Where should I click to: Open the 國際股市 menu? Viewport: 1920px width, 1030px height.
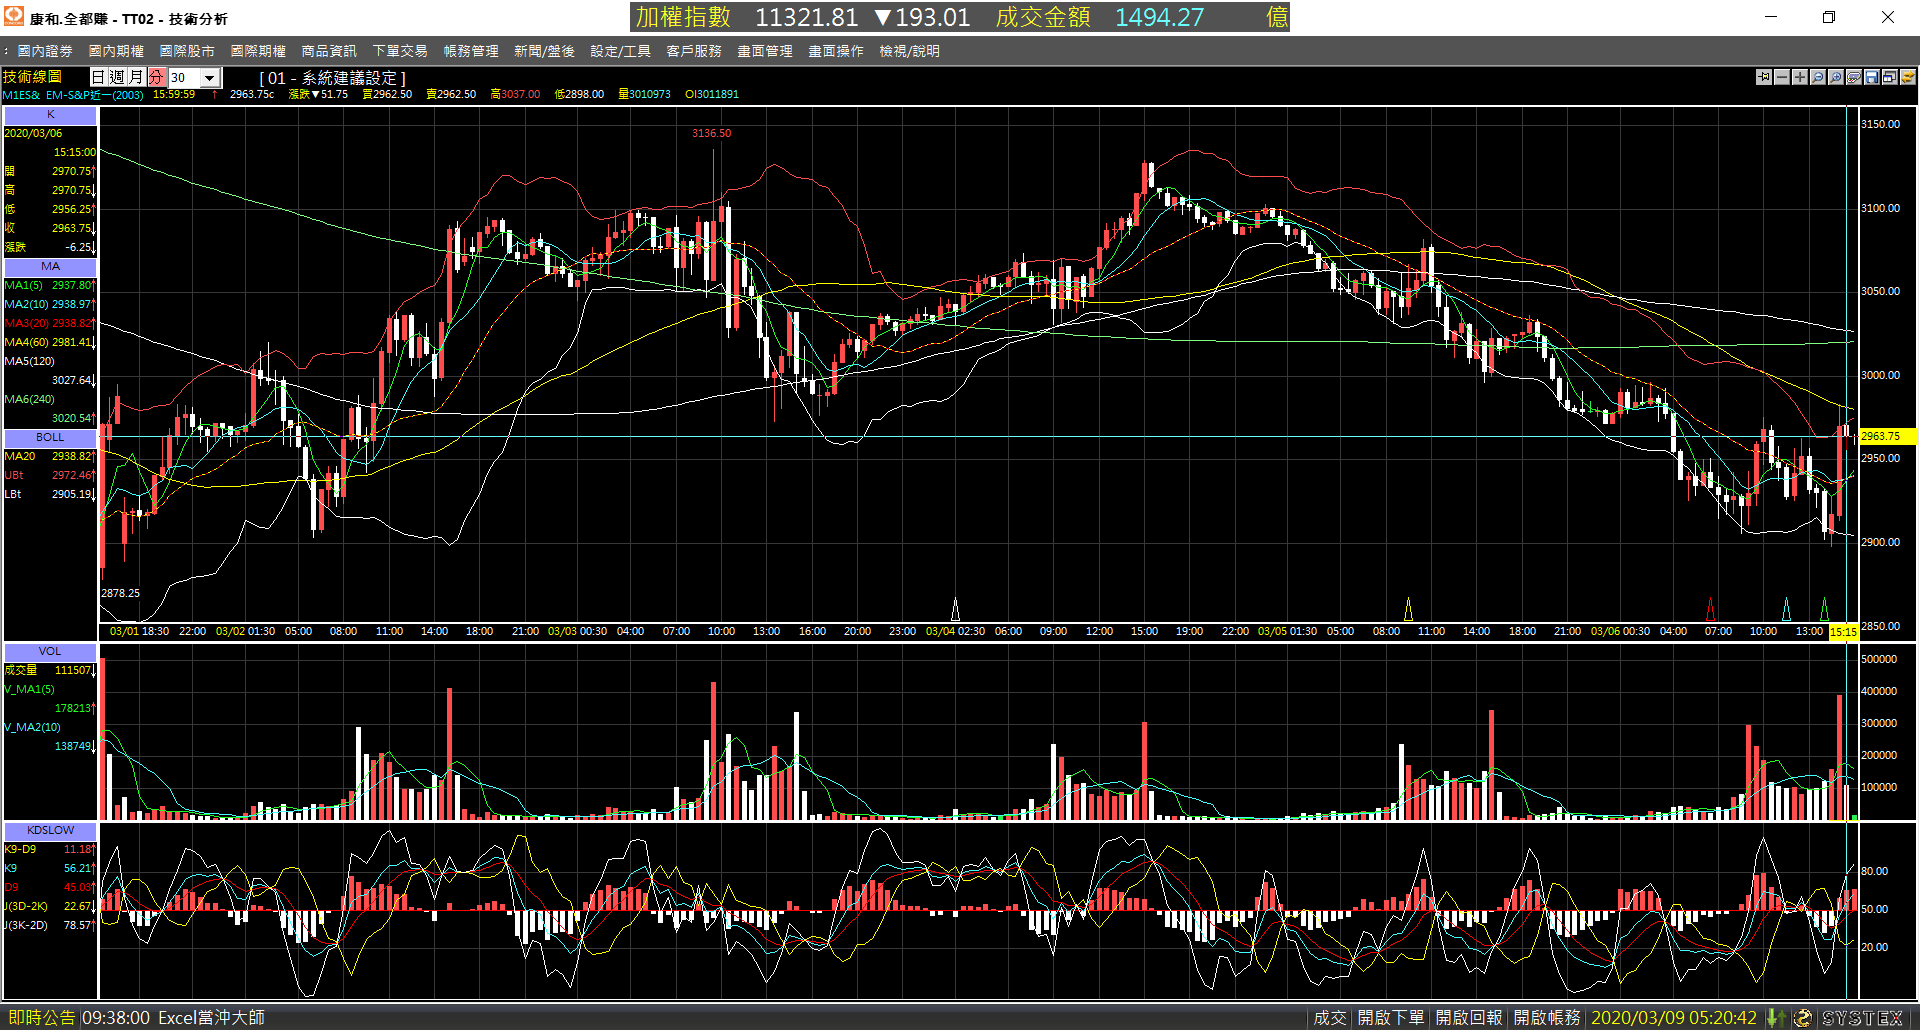coord(187,51)
